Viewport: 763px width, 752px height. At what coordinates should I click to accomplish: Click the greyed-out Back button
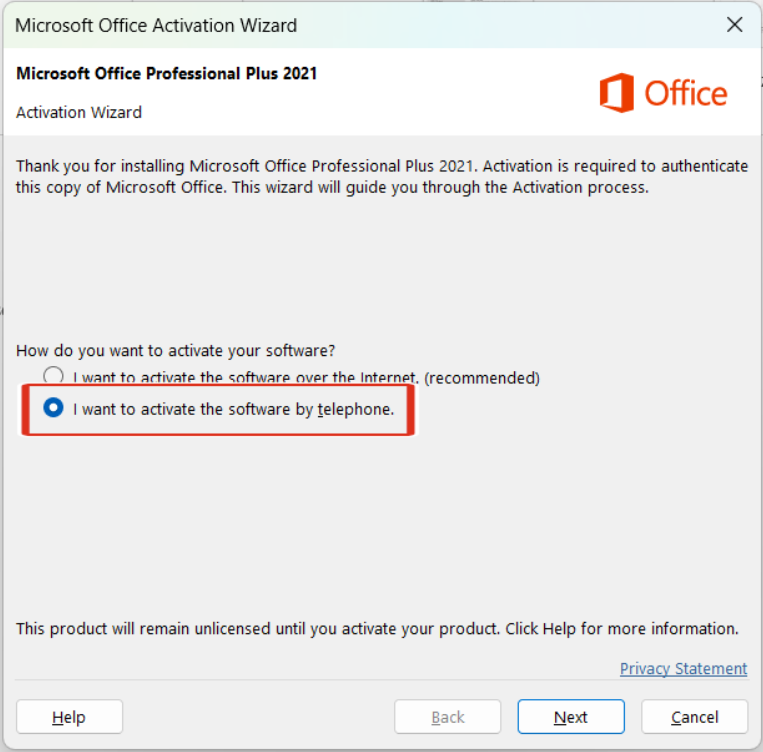(x=447, y=717)
